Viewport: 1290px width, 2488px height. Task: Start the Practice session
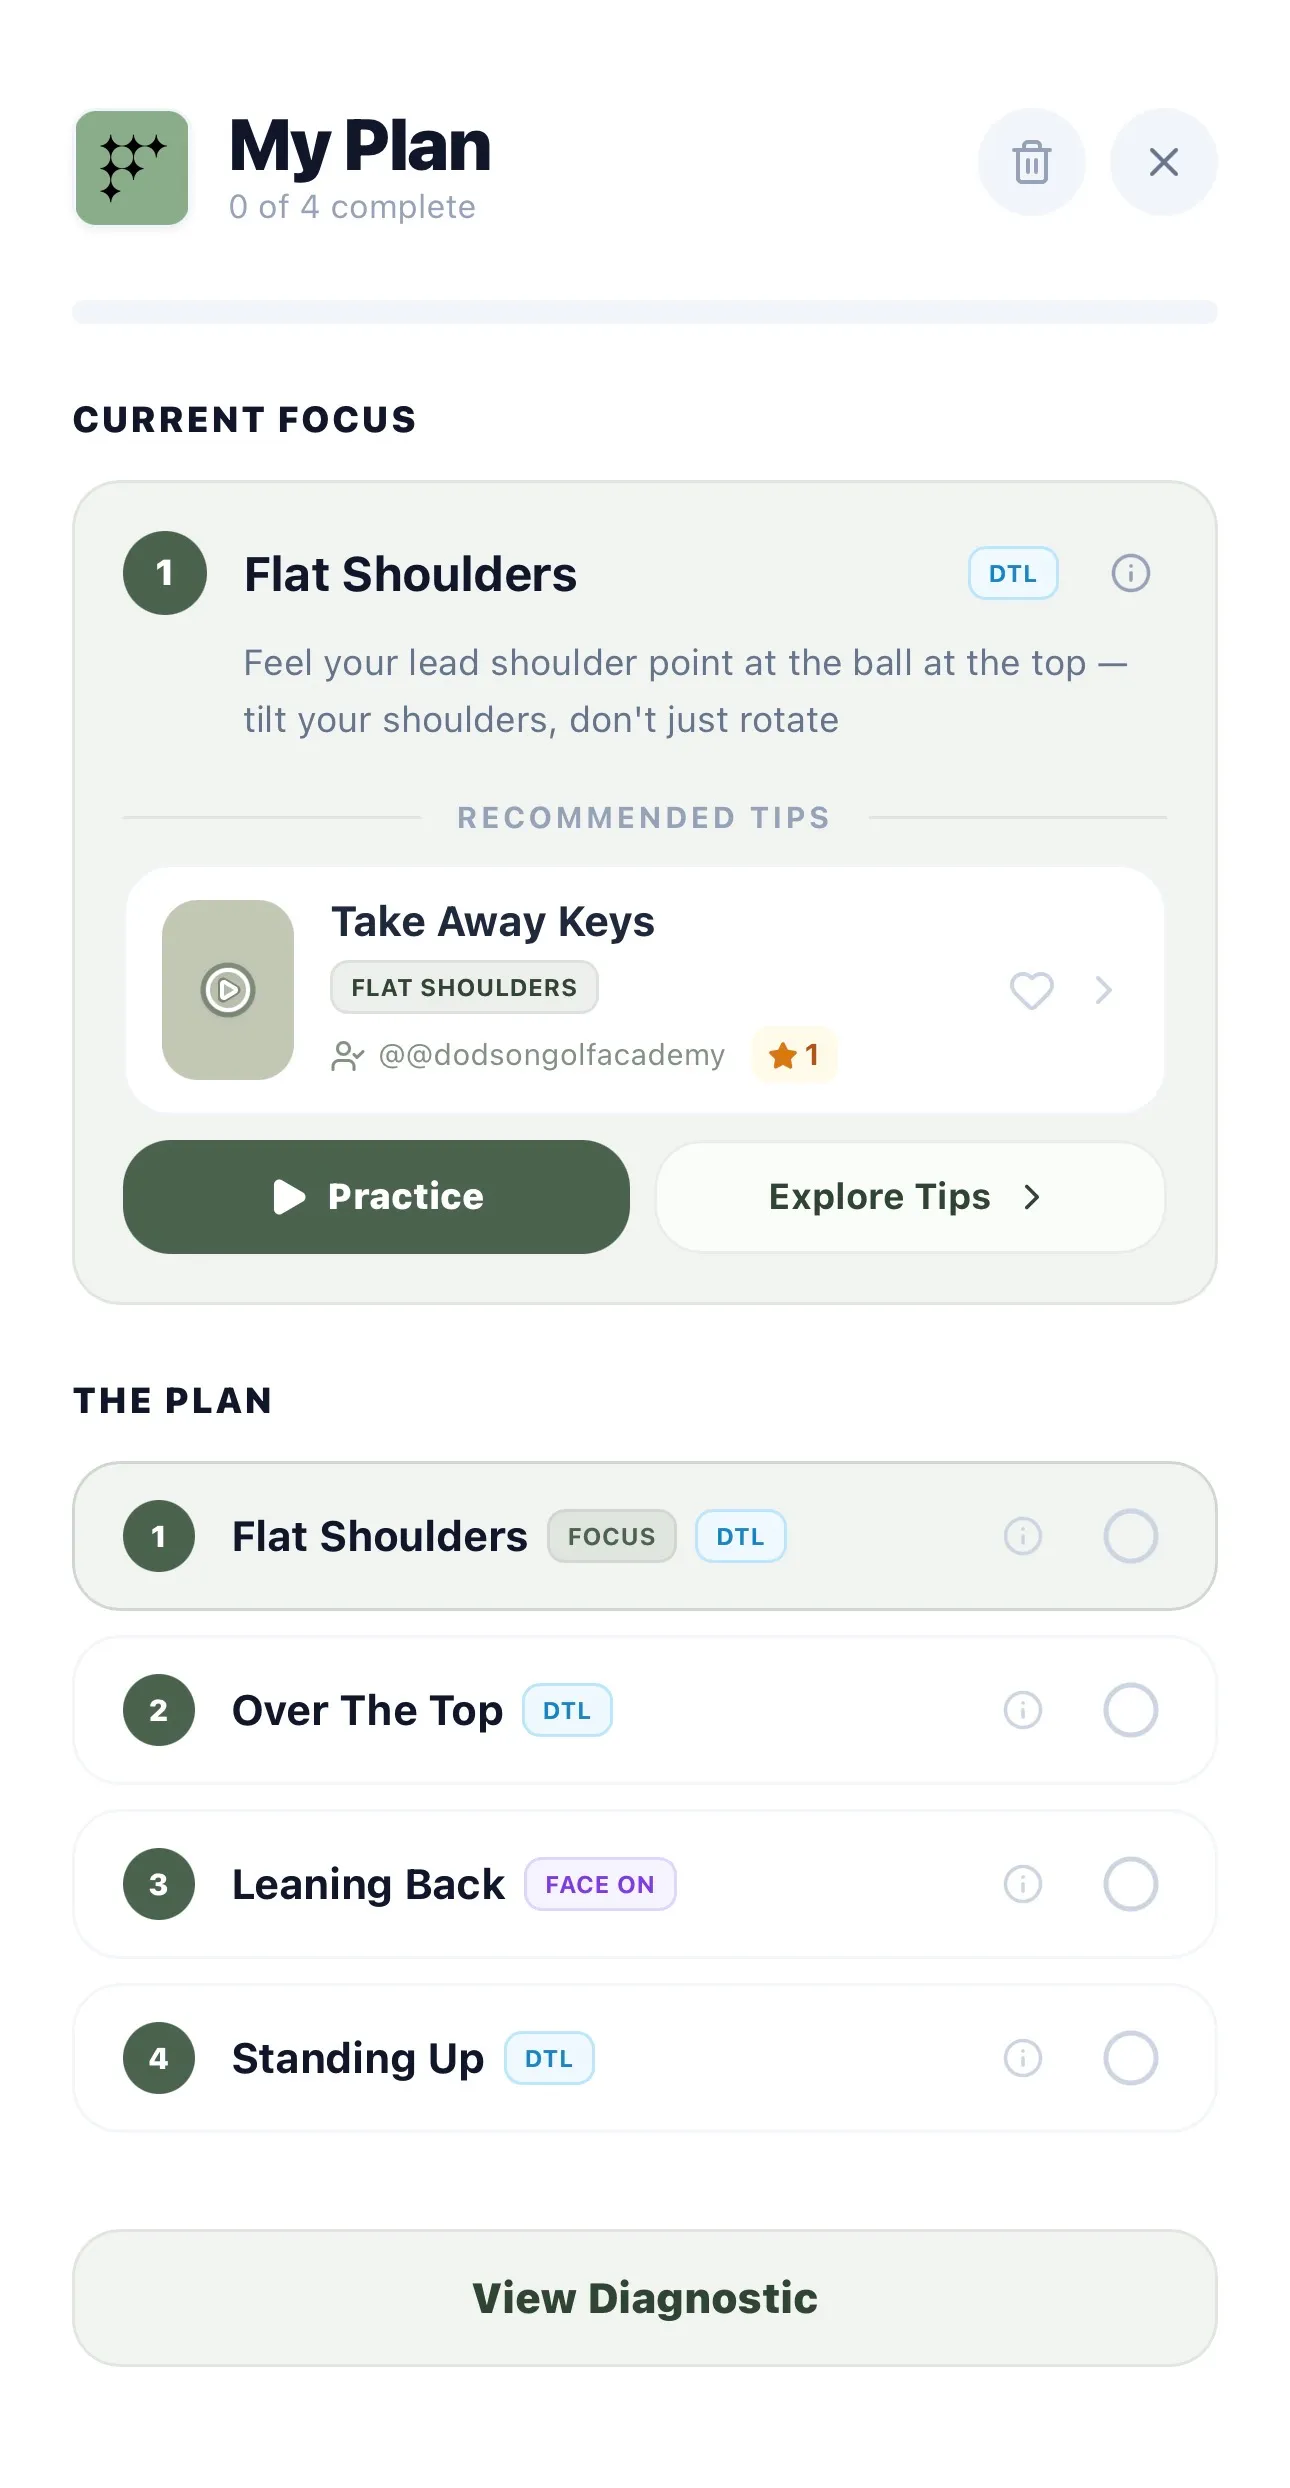click(376, 1197)
